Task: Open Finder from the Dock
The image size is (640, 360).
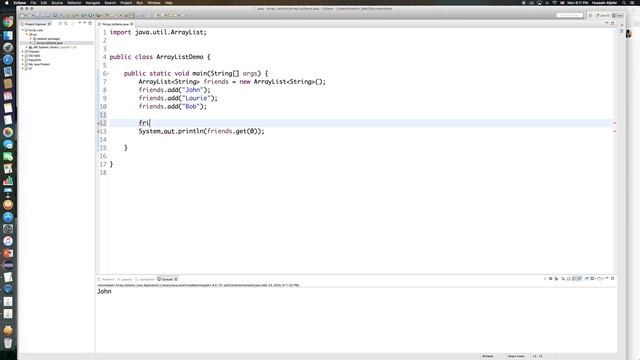Action: 8,36
